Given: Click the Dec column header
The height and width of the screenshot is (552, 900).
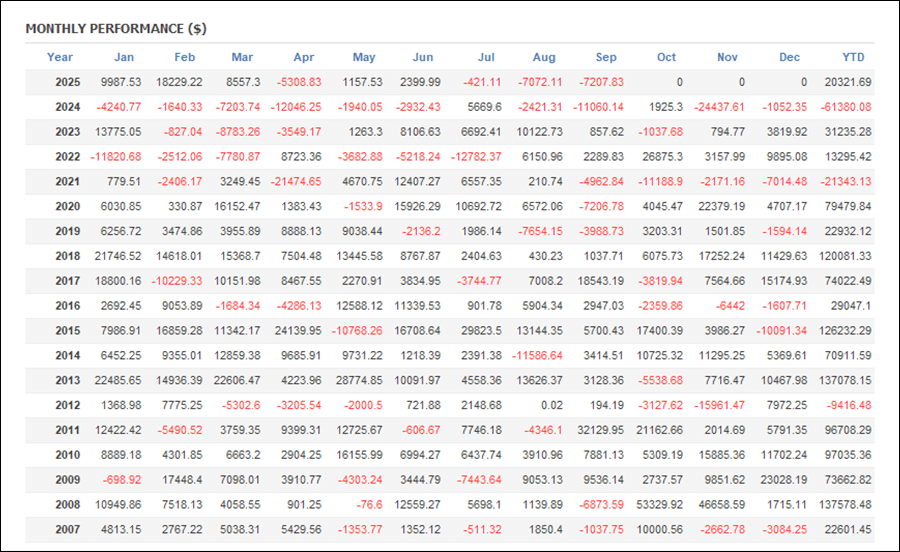Looking at the screenshot, I should pyautogui.click(x=791, y=57).
